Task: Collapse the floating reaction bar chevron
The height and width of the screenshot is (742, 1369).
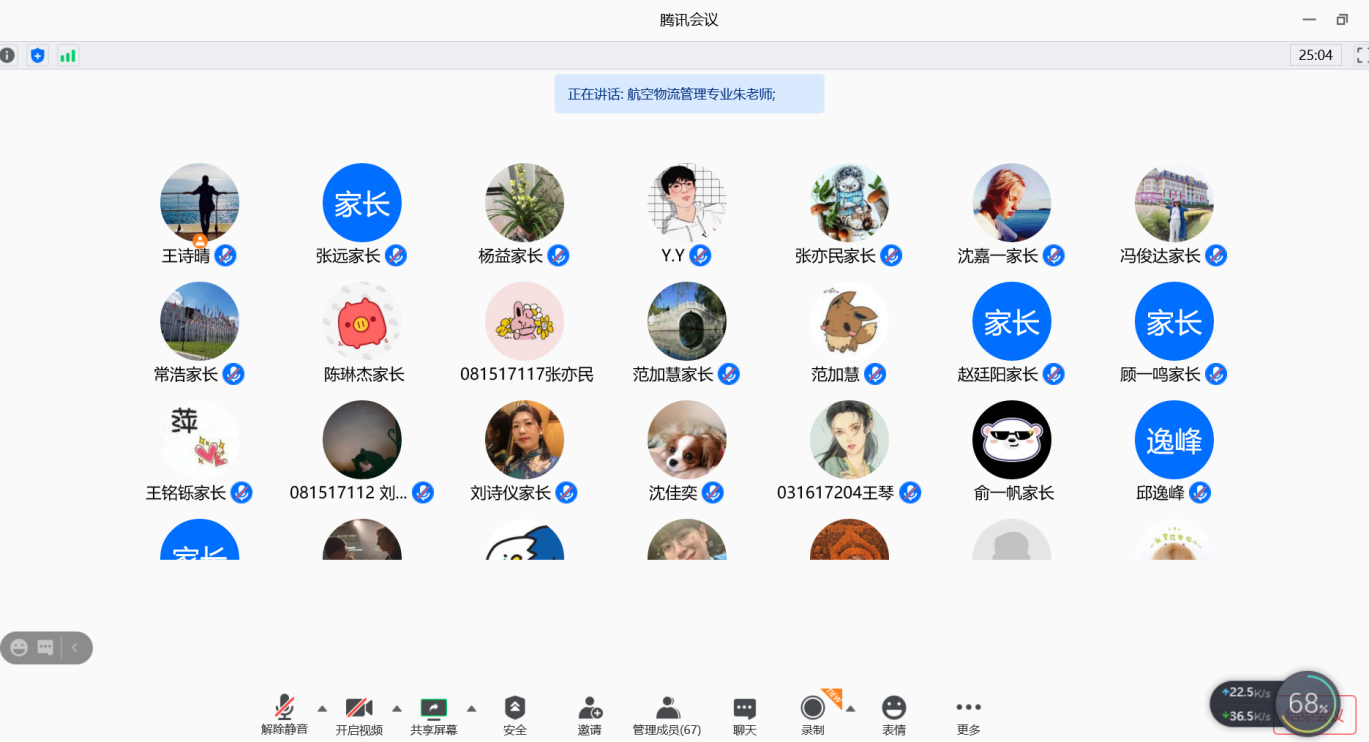Action: (75, 648)
